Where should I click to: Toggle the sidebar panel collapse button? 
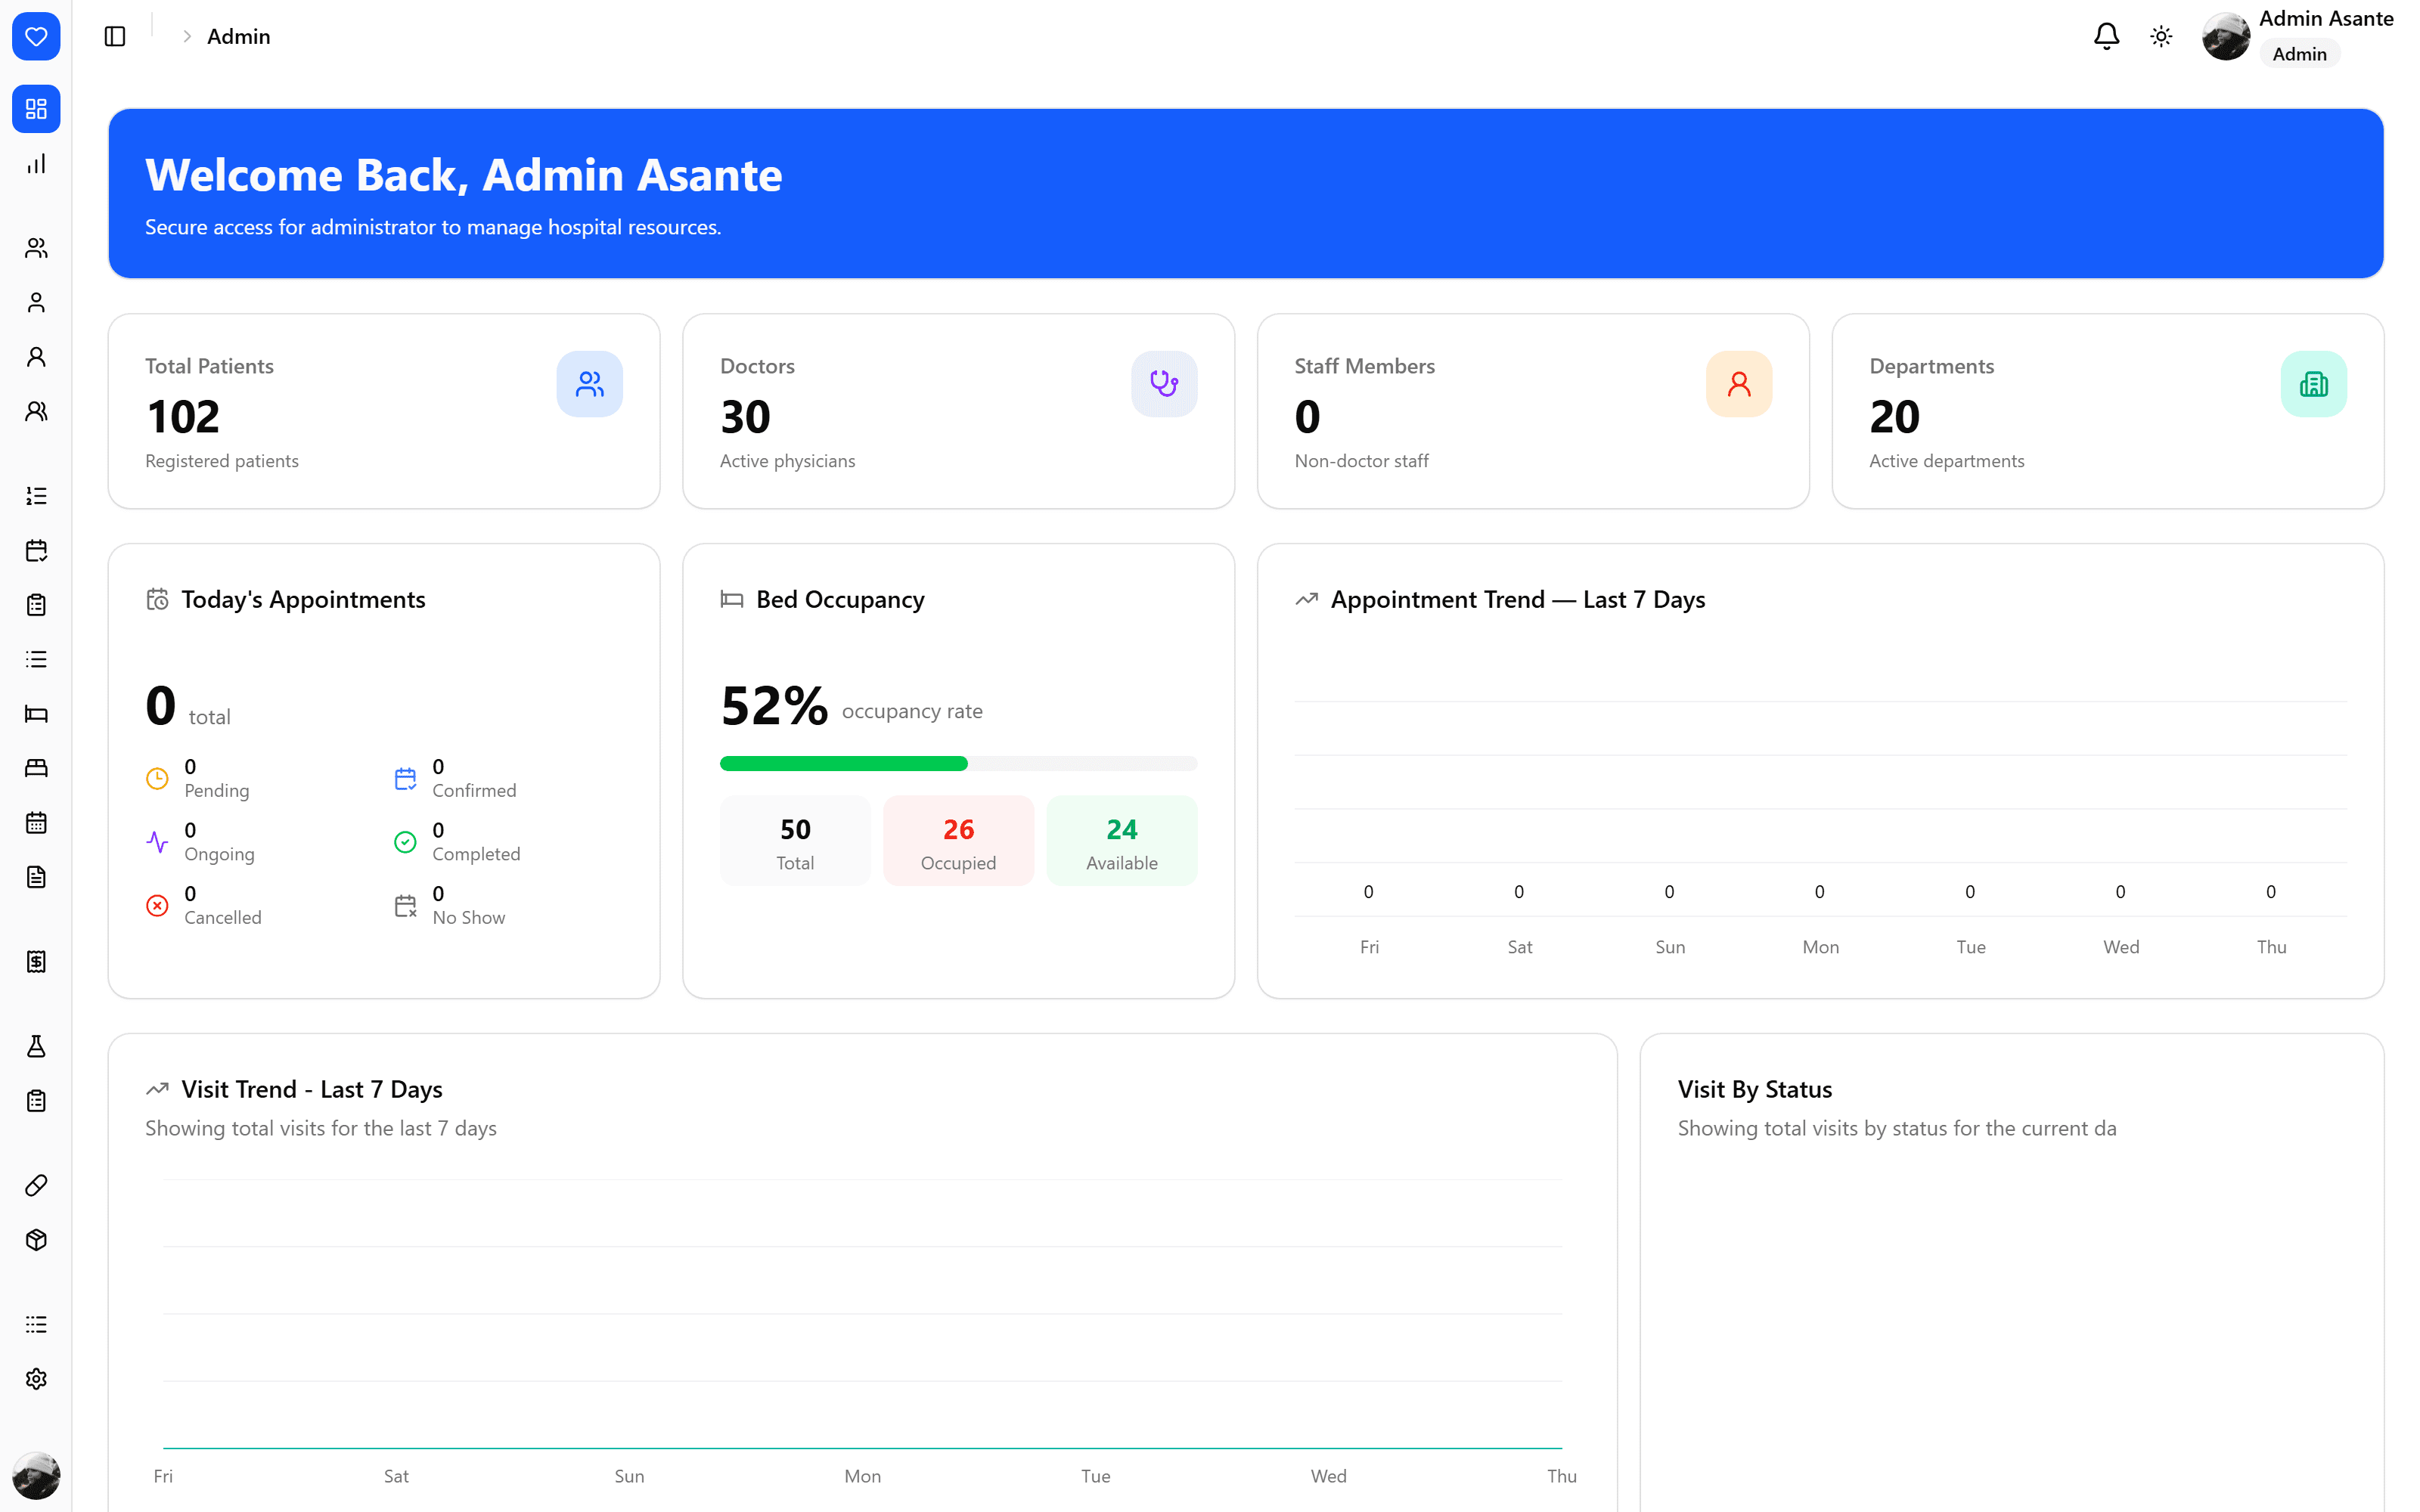(x=115, y=36)
